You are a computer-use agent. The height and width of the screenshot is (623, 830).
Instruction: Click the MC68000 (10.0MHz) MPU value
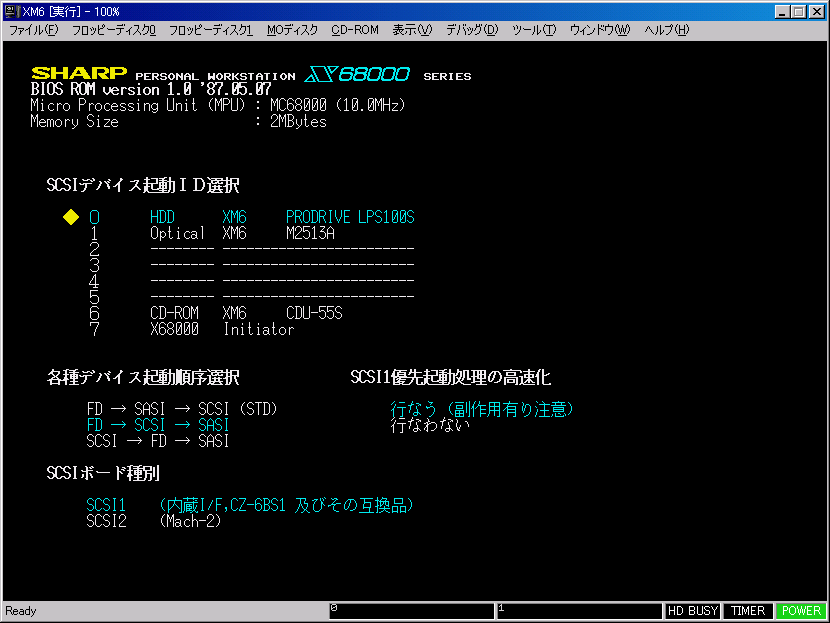[x=338, y=105]
